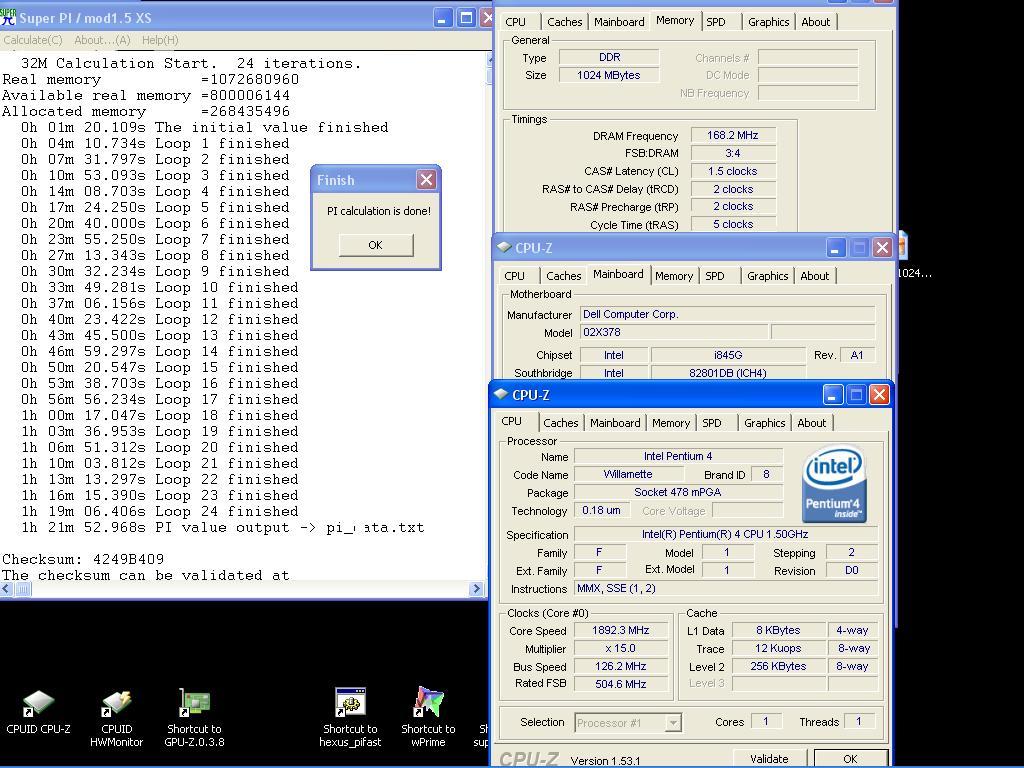Image resolution: width=1024 pixels, height=768 pixels.
Task: Minimize the front CPU-Z window
Action: [x=832, y=394]
